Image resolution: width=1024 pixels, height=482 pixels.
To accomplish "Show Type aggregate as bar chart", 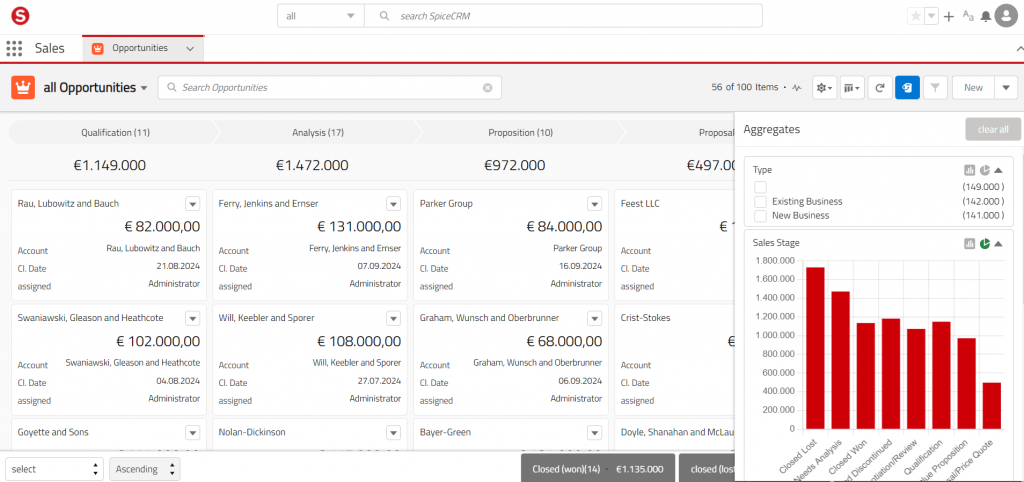I will tap(969, 170).
